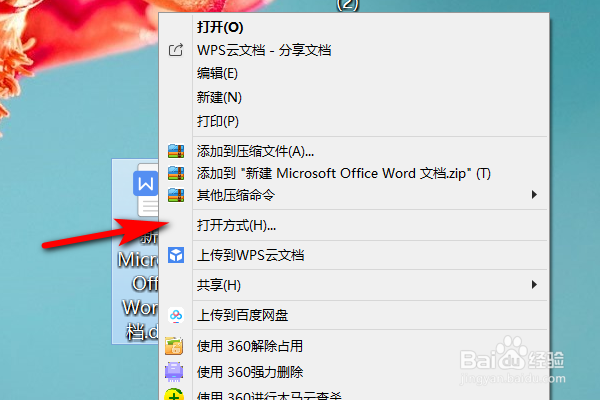Click the Baidu Netdisk icon
This screenshot has height=400, width=600.
pyautogui.click(x=176, y=315)
